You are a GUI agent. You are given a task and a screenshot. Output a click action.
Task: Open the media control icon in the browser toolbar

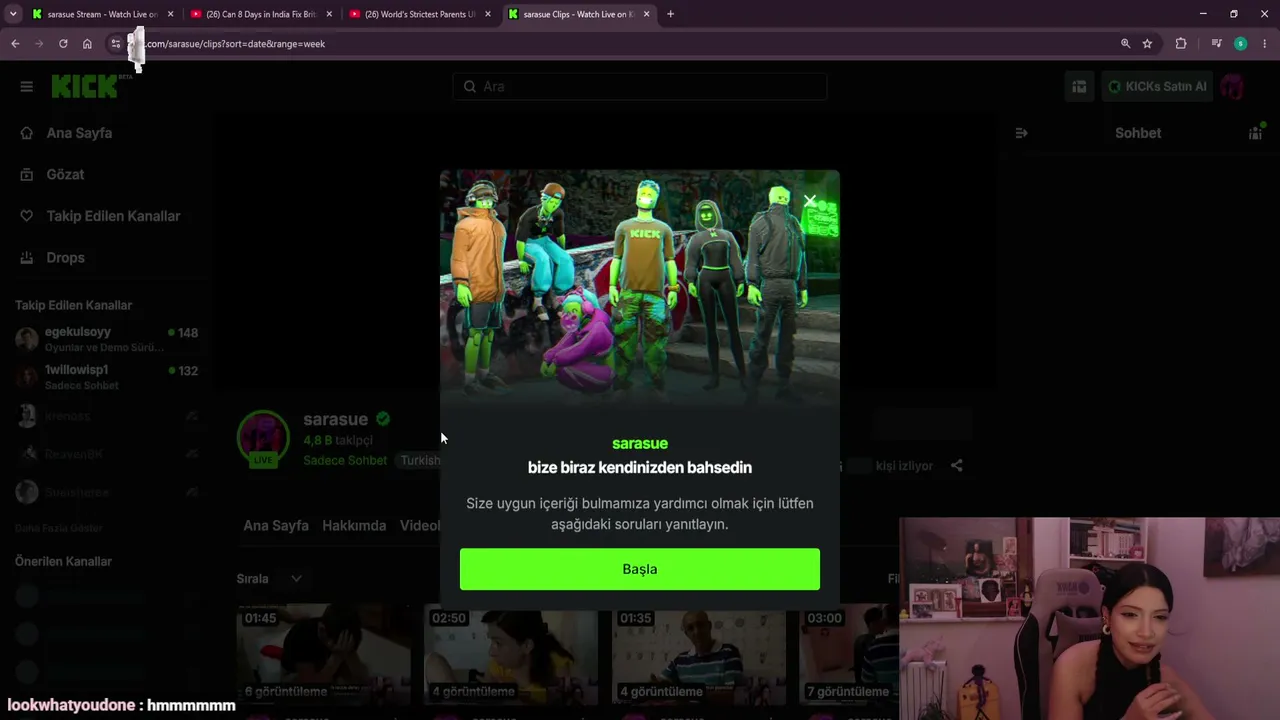(x=1216, y=44)
